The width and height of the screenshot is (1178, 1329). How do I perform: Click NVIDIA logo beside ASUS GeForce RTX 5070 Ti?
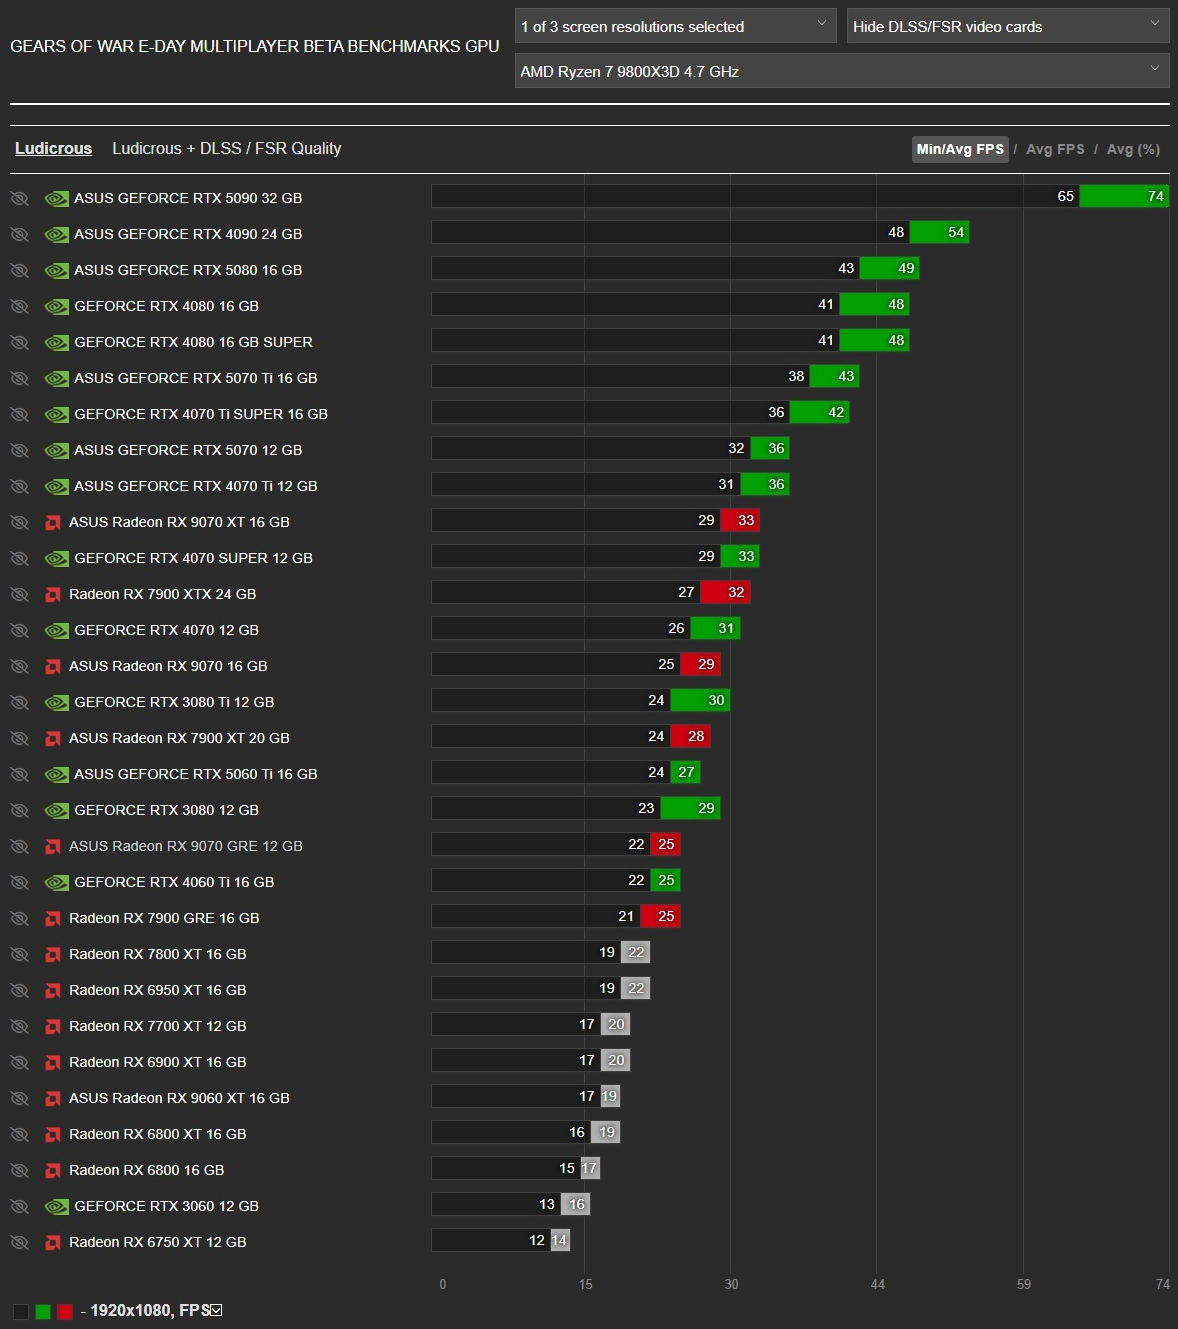point(57,378)
